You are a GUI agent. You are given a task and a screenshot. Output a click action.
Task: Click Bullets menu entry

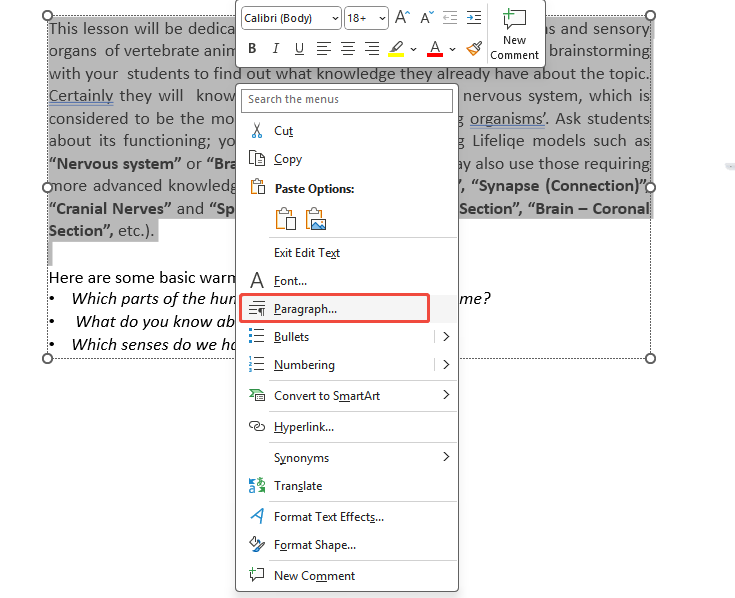pyautogui.click(x=337, y=336)
